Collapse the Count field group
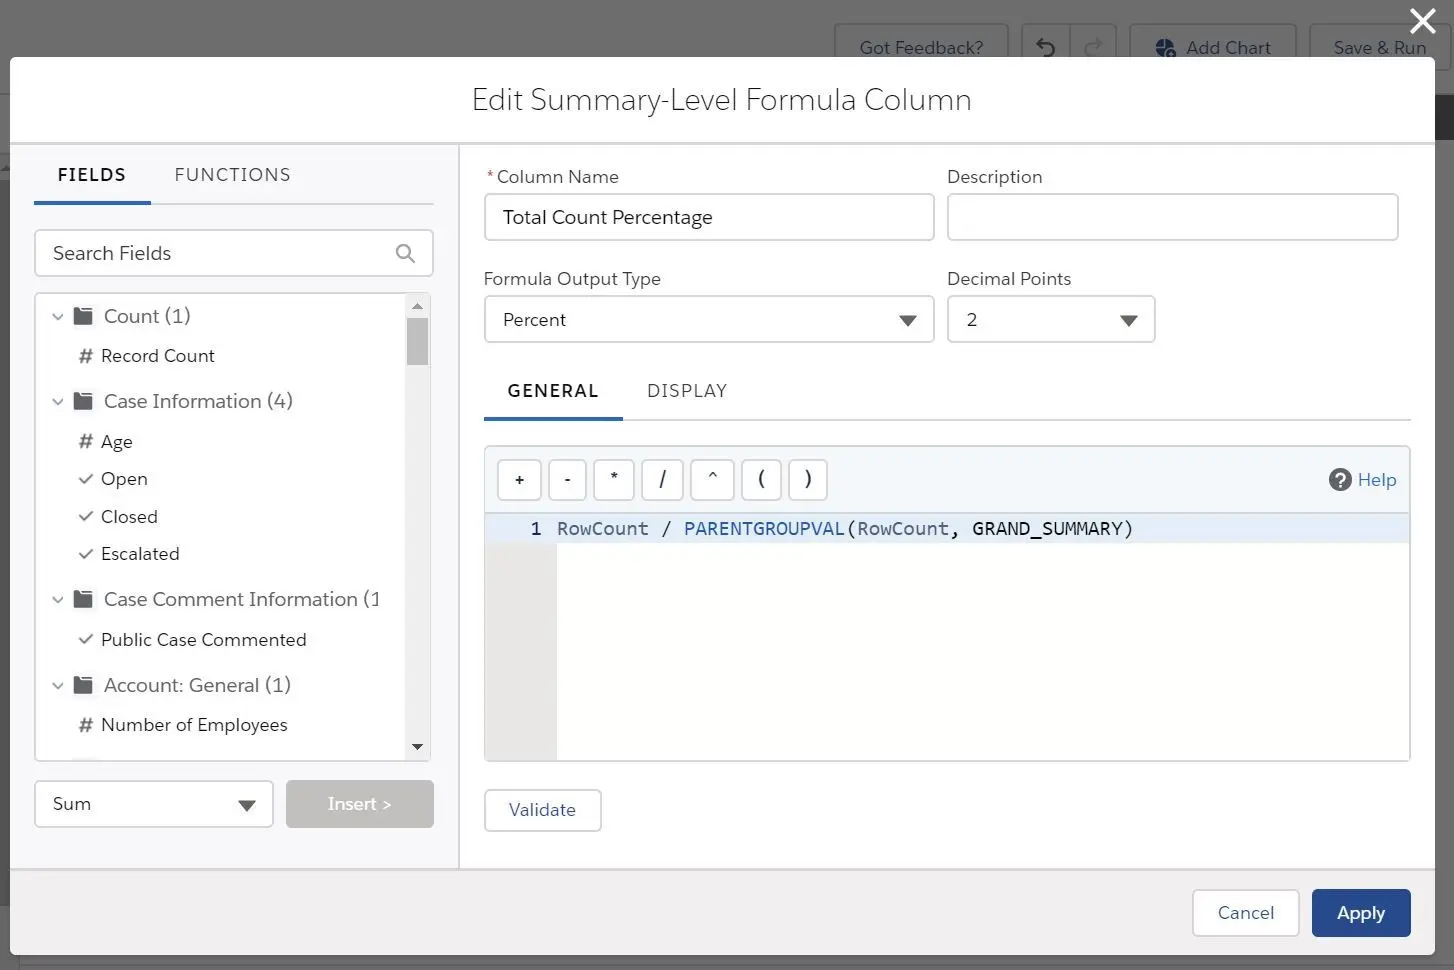 [58, 317]
